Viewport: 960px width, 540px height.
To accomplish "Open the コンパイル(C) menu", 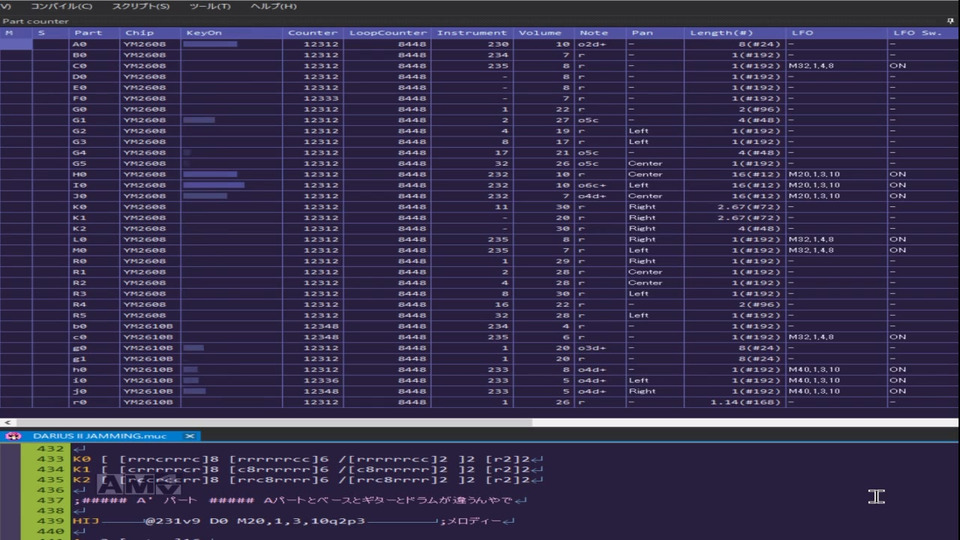I will pos(61,6).
